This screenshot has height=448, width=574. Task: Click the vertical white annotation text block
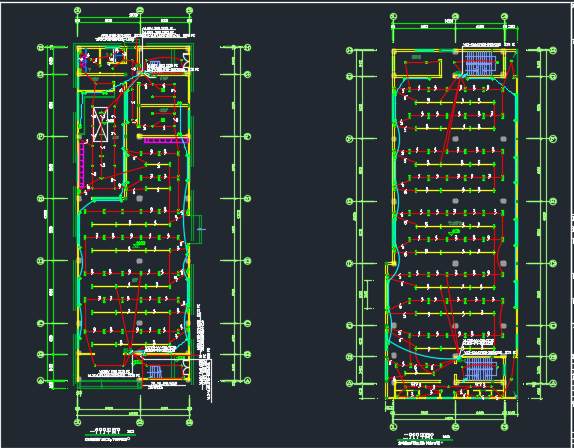[204, 353]
